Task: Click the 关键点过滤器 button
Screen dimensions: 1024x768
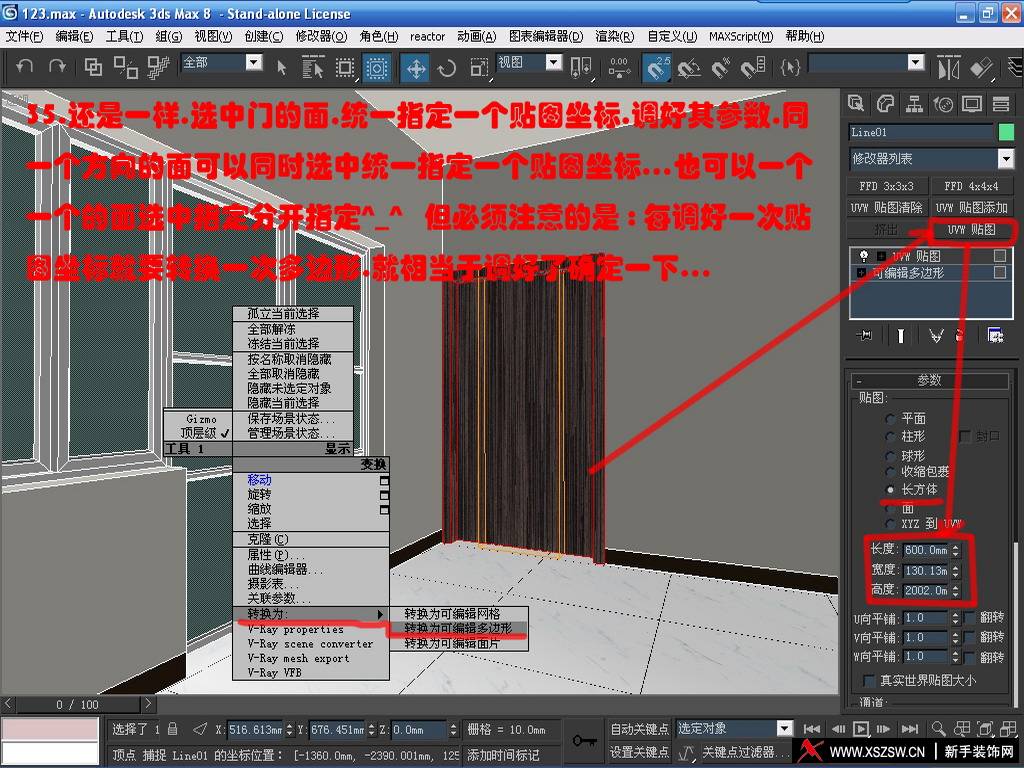Action: (744, 752)
